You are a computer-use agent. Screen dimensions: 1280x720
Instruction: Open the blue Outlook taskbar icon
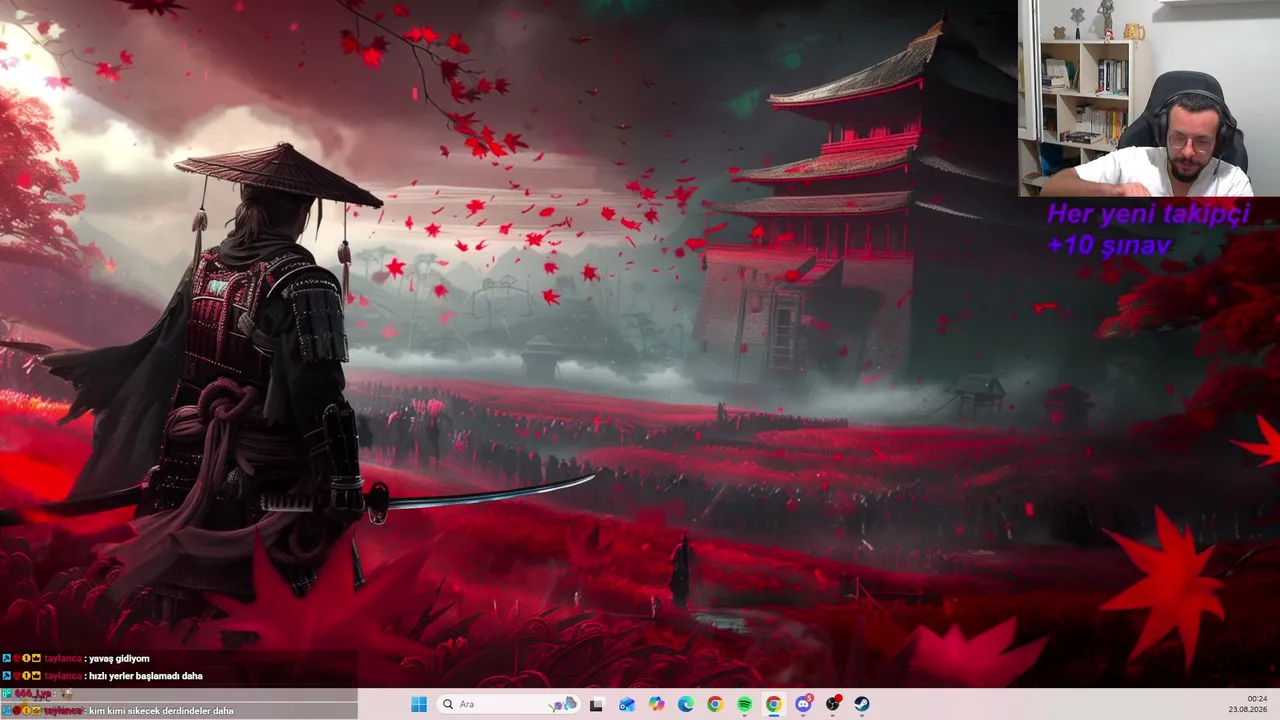627,704
